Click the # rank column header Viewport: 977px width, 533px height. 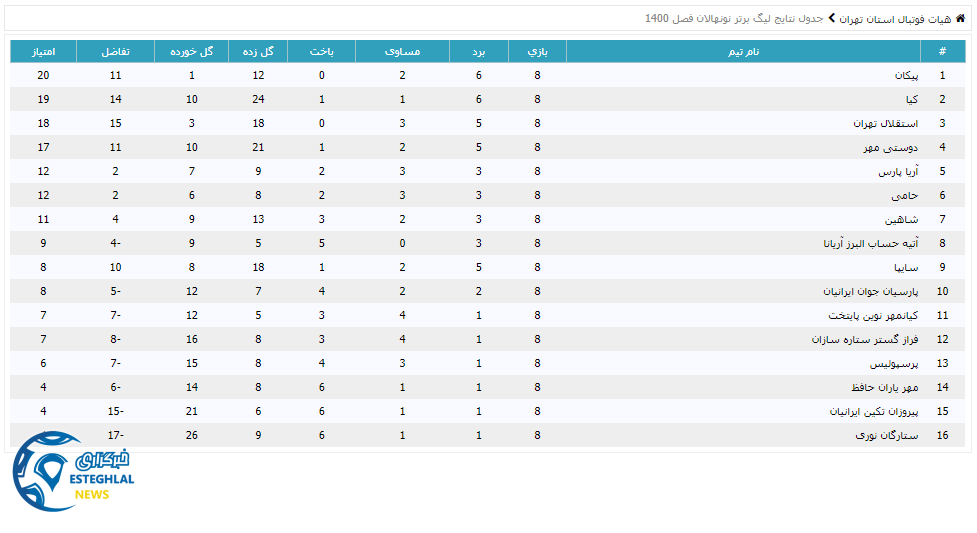click(x=941, y=52)
